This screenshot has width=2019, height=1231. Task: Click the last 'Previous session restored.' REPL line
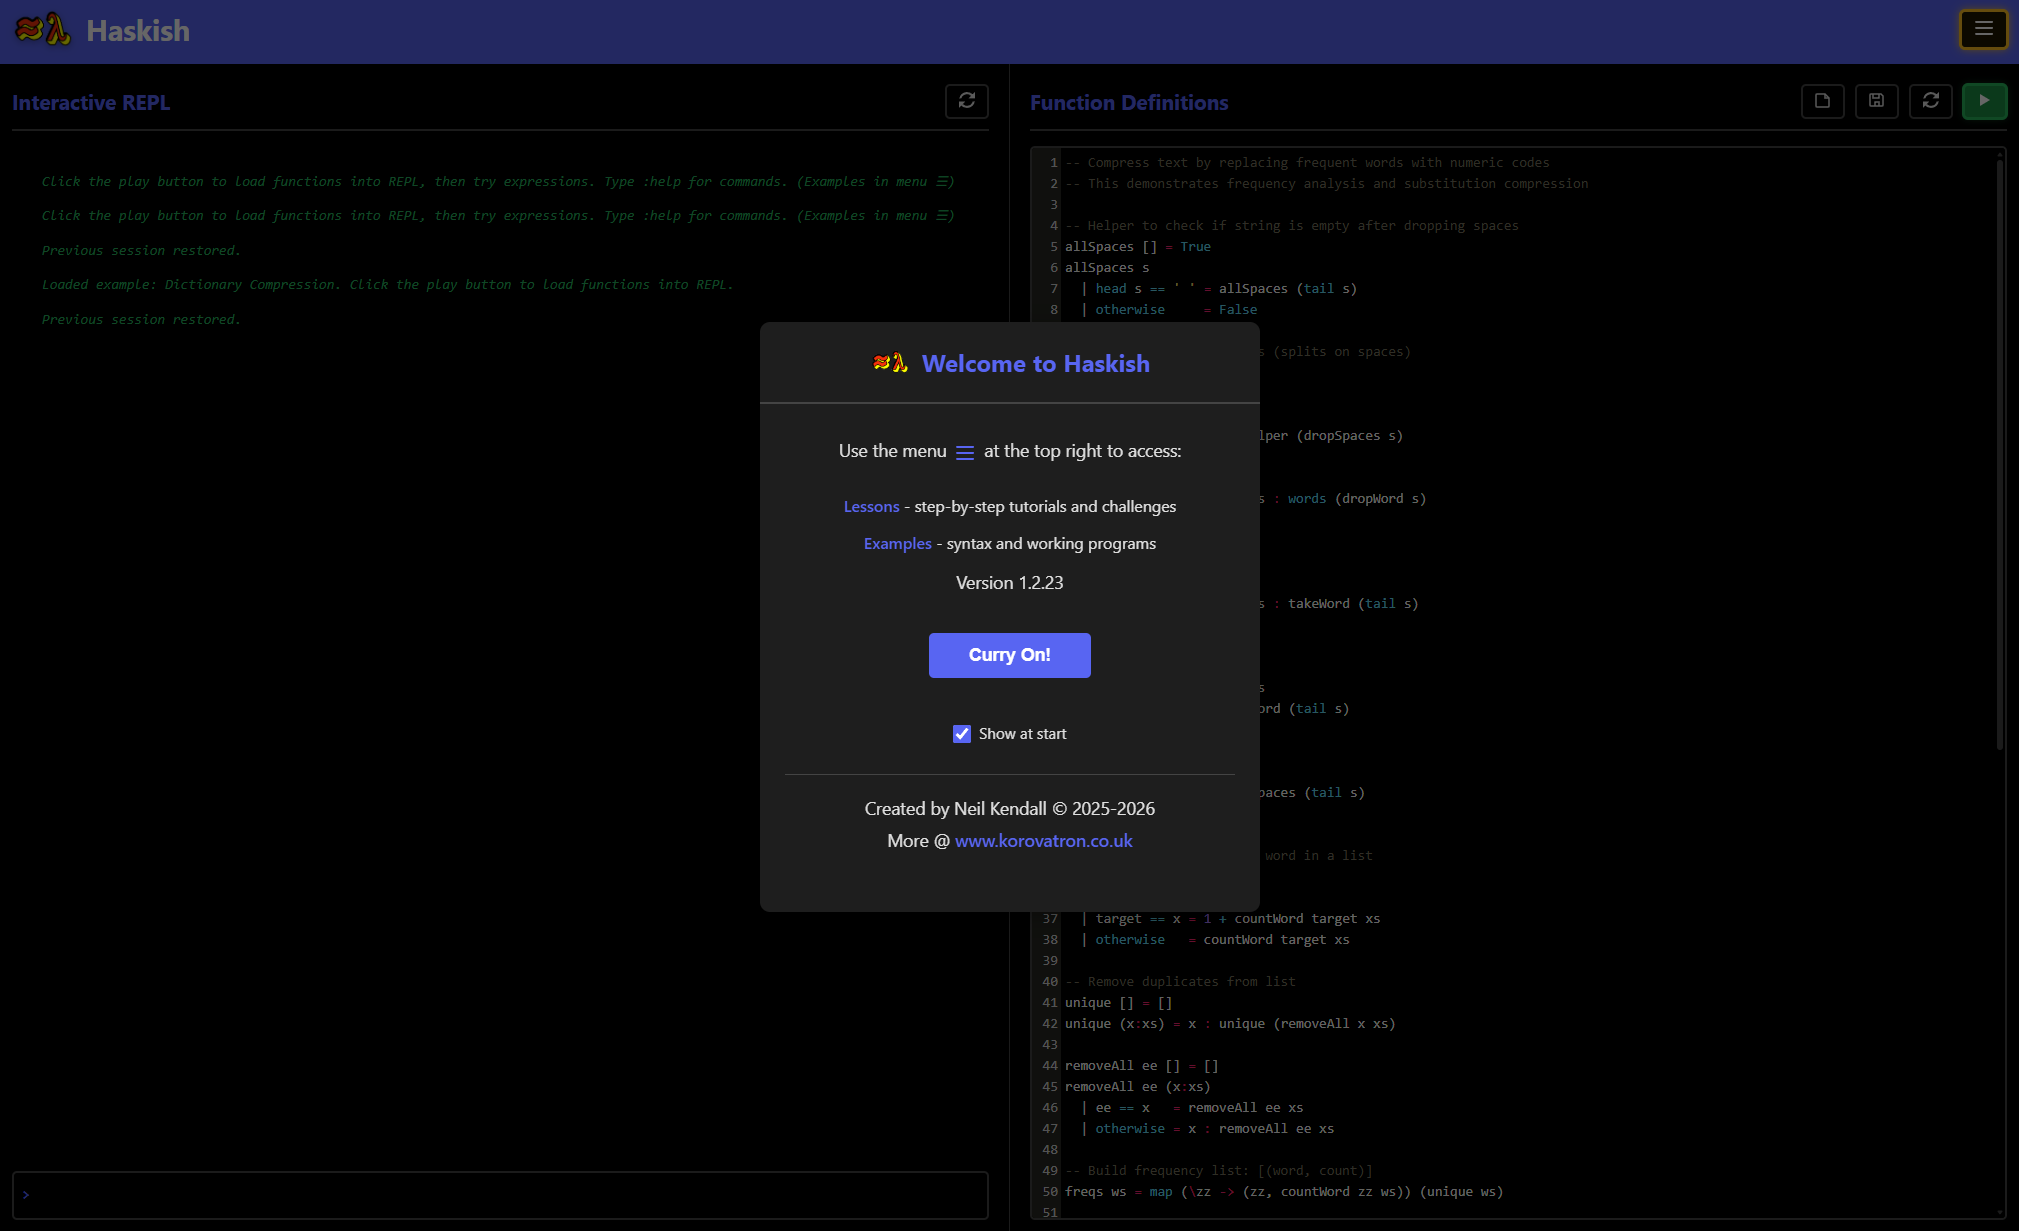[x=141, y=320]
